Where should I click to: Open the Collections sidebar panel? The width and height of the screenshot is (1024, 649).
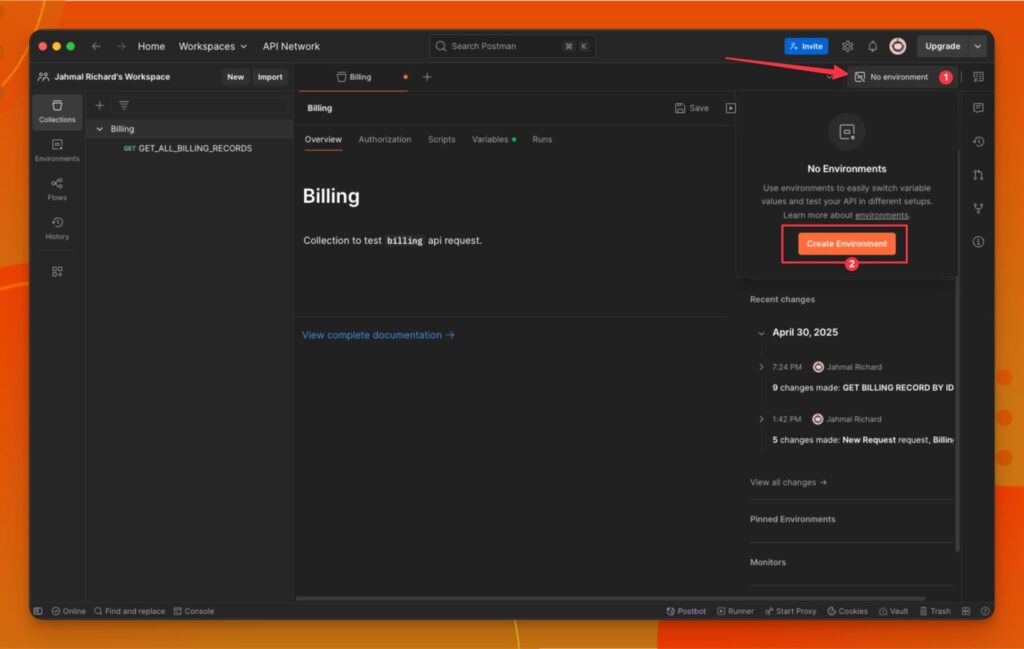pos(57,111)
